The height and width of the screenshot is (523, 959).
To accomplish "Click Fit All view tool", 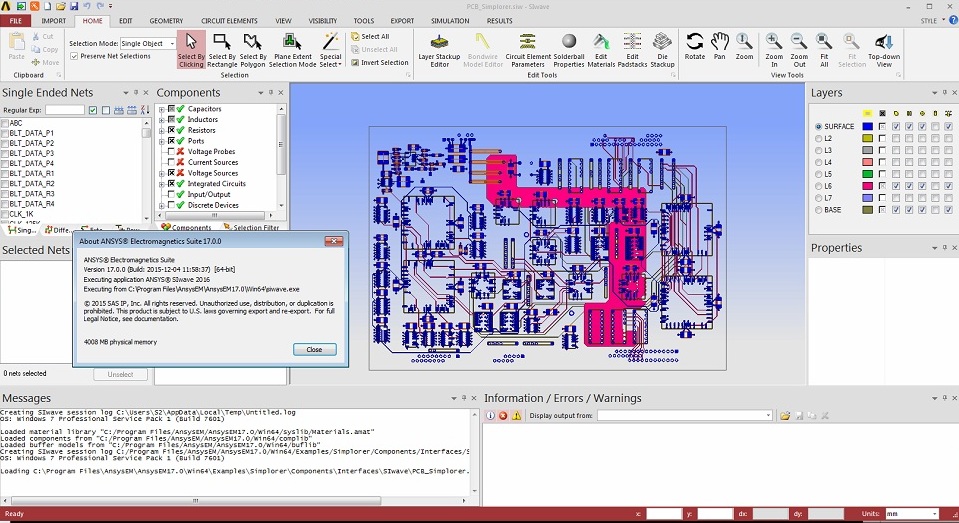I will click(824, 50).
